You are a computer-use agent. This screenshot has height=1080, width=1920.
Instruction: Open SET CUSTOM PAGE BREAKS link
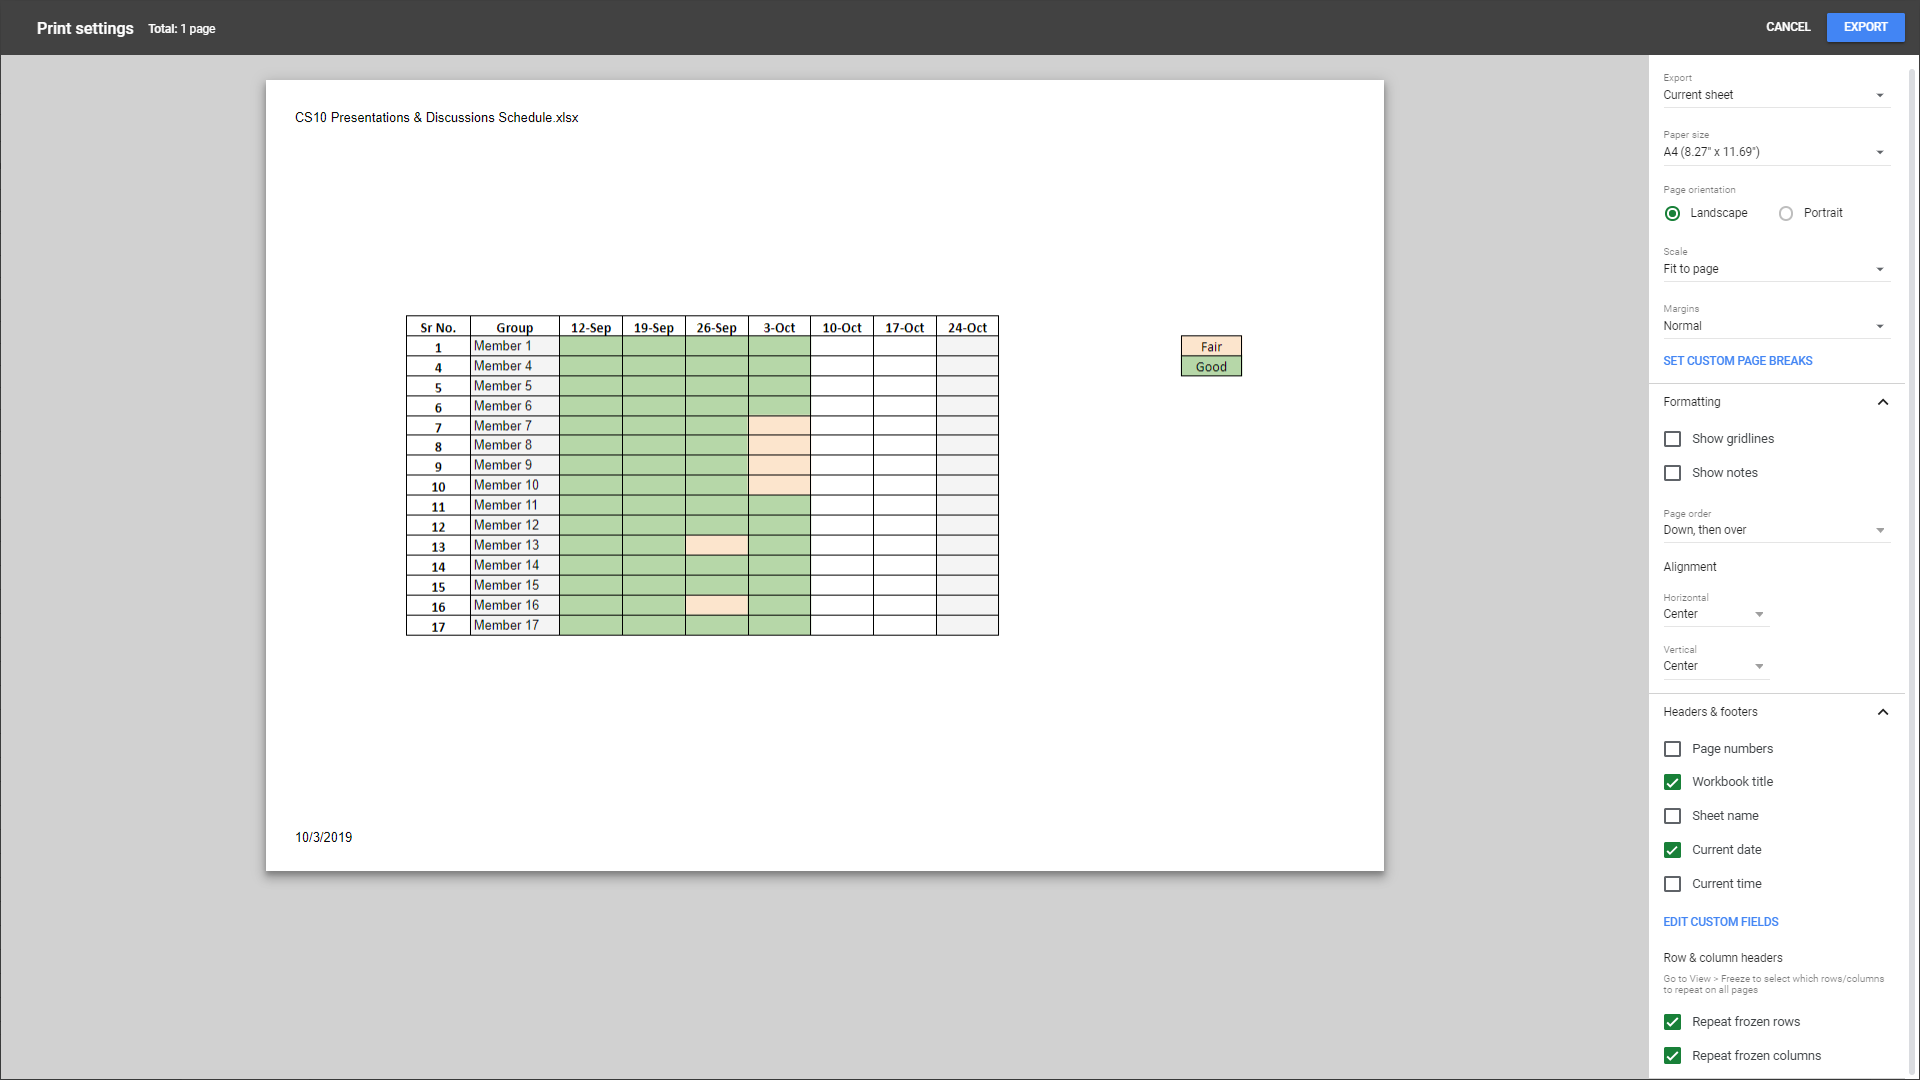point(1737,361)
